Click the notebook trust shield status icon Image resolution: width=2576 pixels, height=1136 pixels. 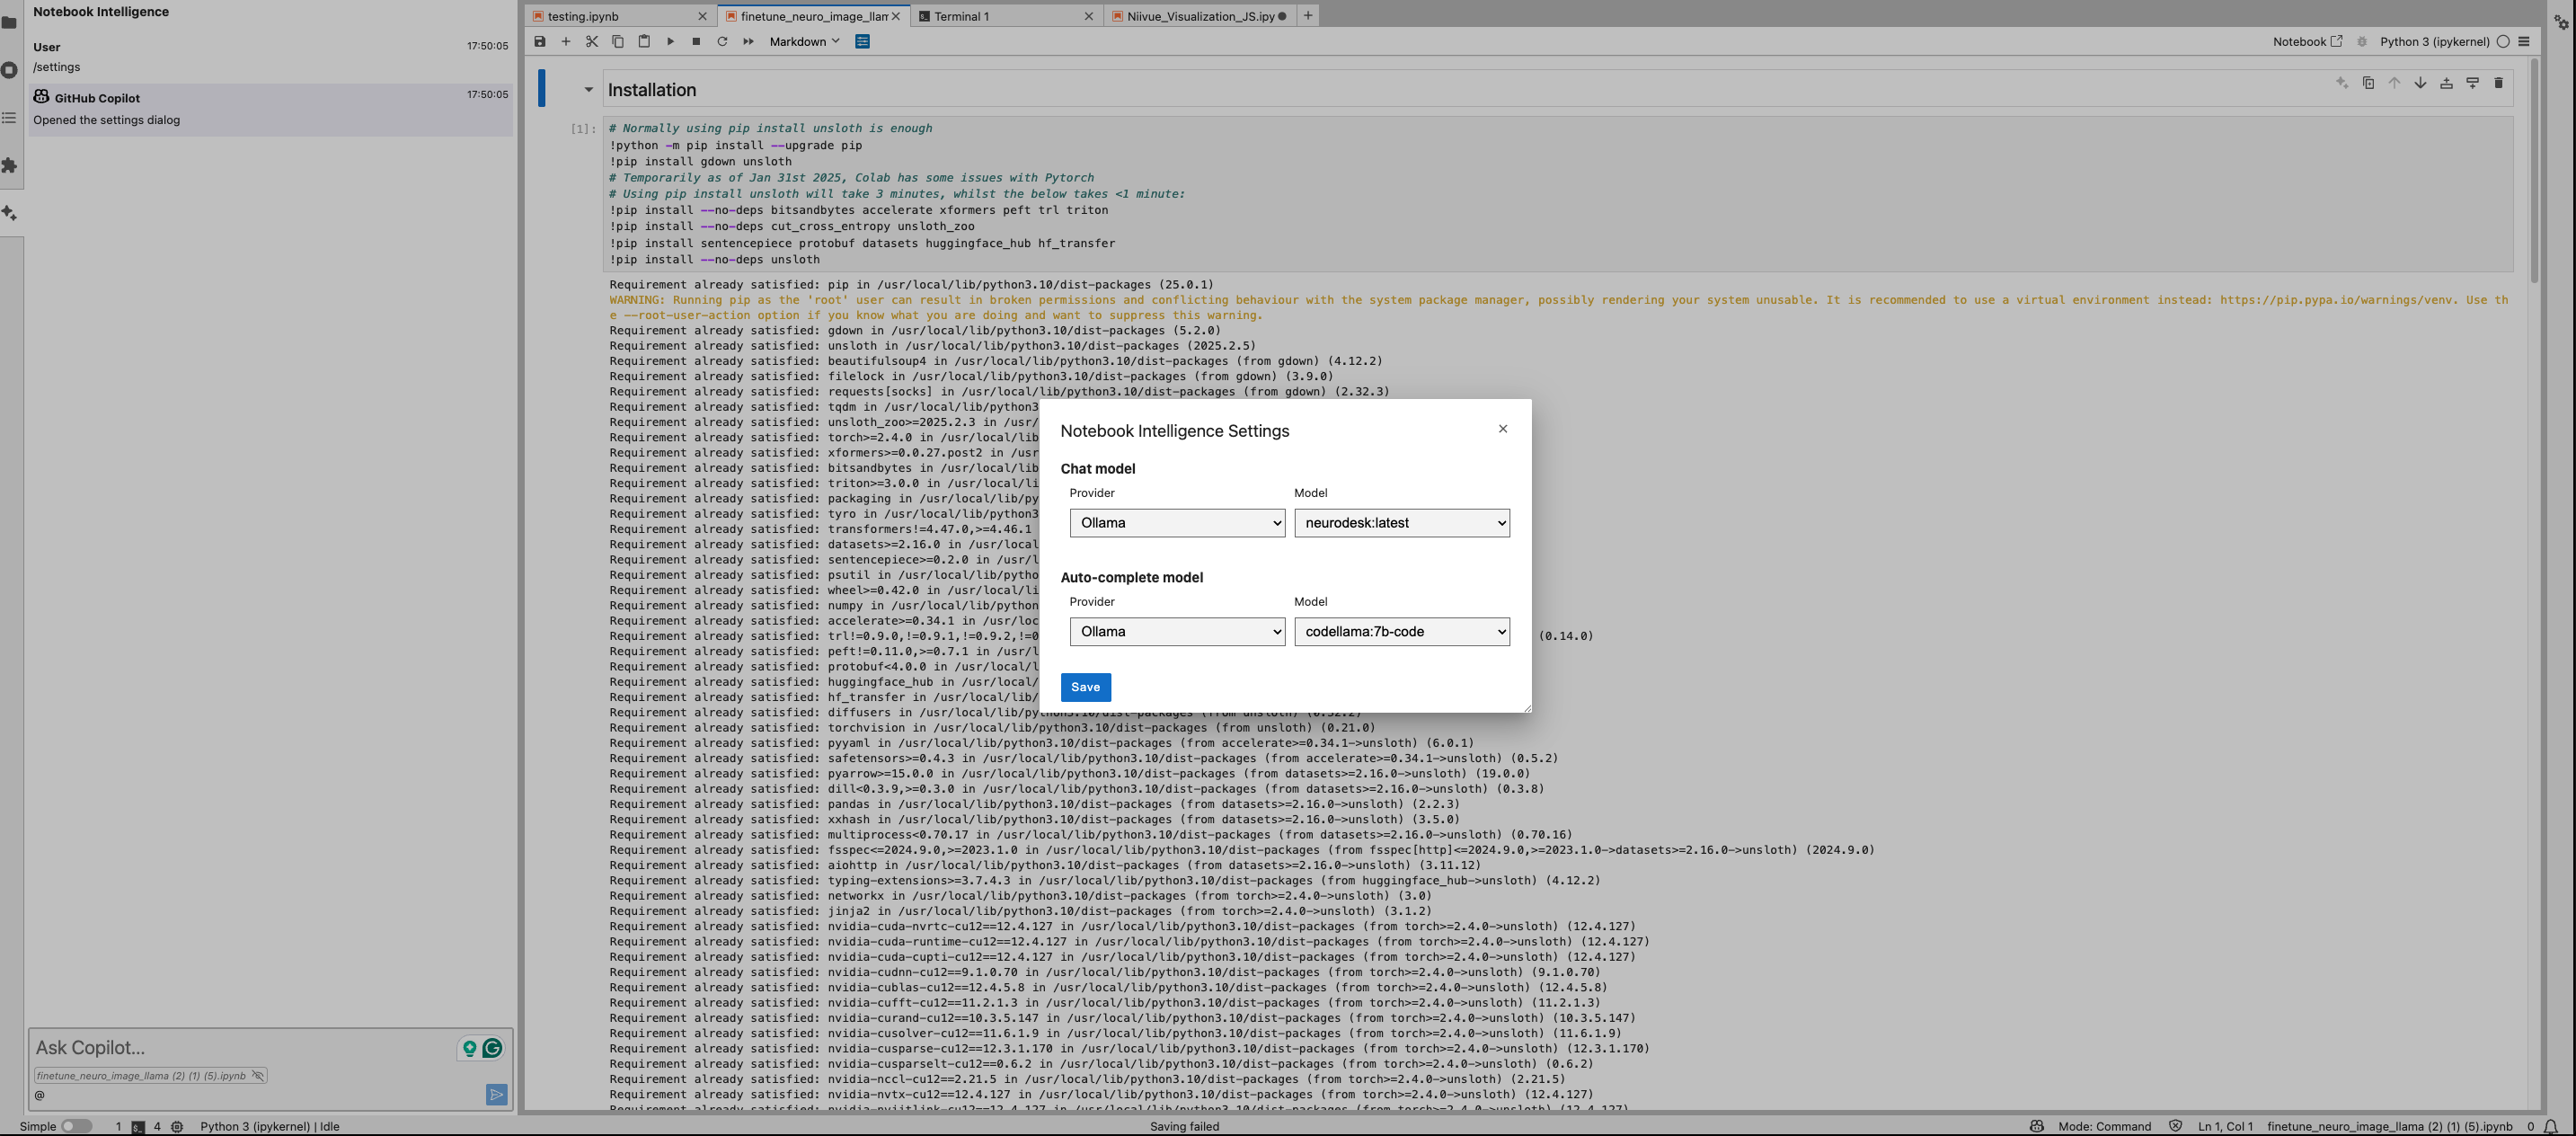[x=2175, y=1126]
